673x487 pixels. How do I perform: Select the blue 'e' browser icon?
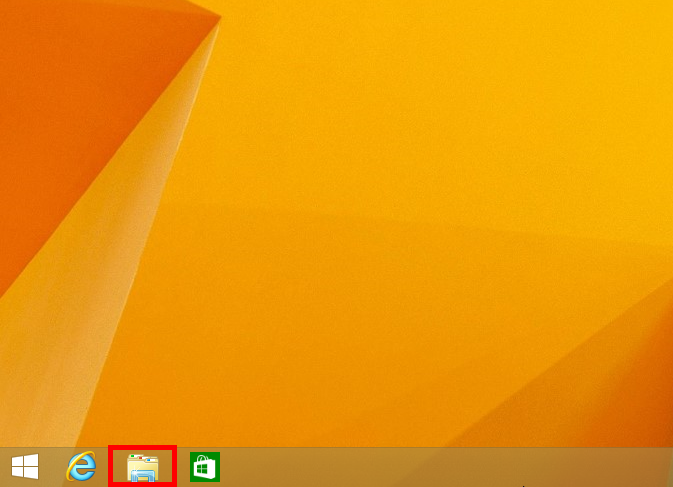click(x=81, y=466)
